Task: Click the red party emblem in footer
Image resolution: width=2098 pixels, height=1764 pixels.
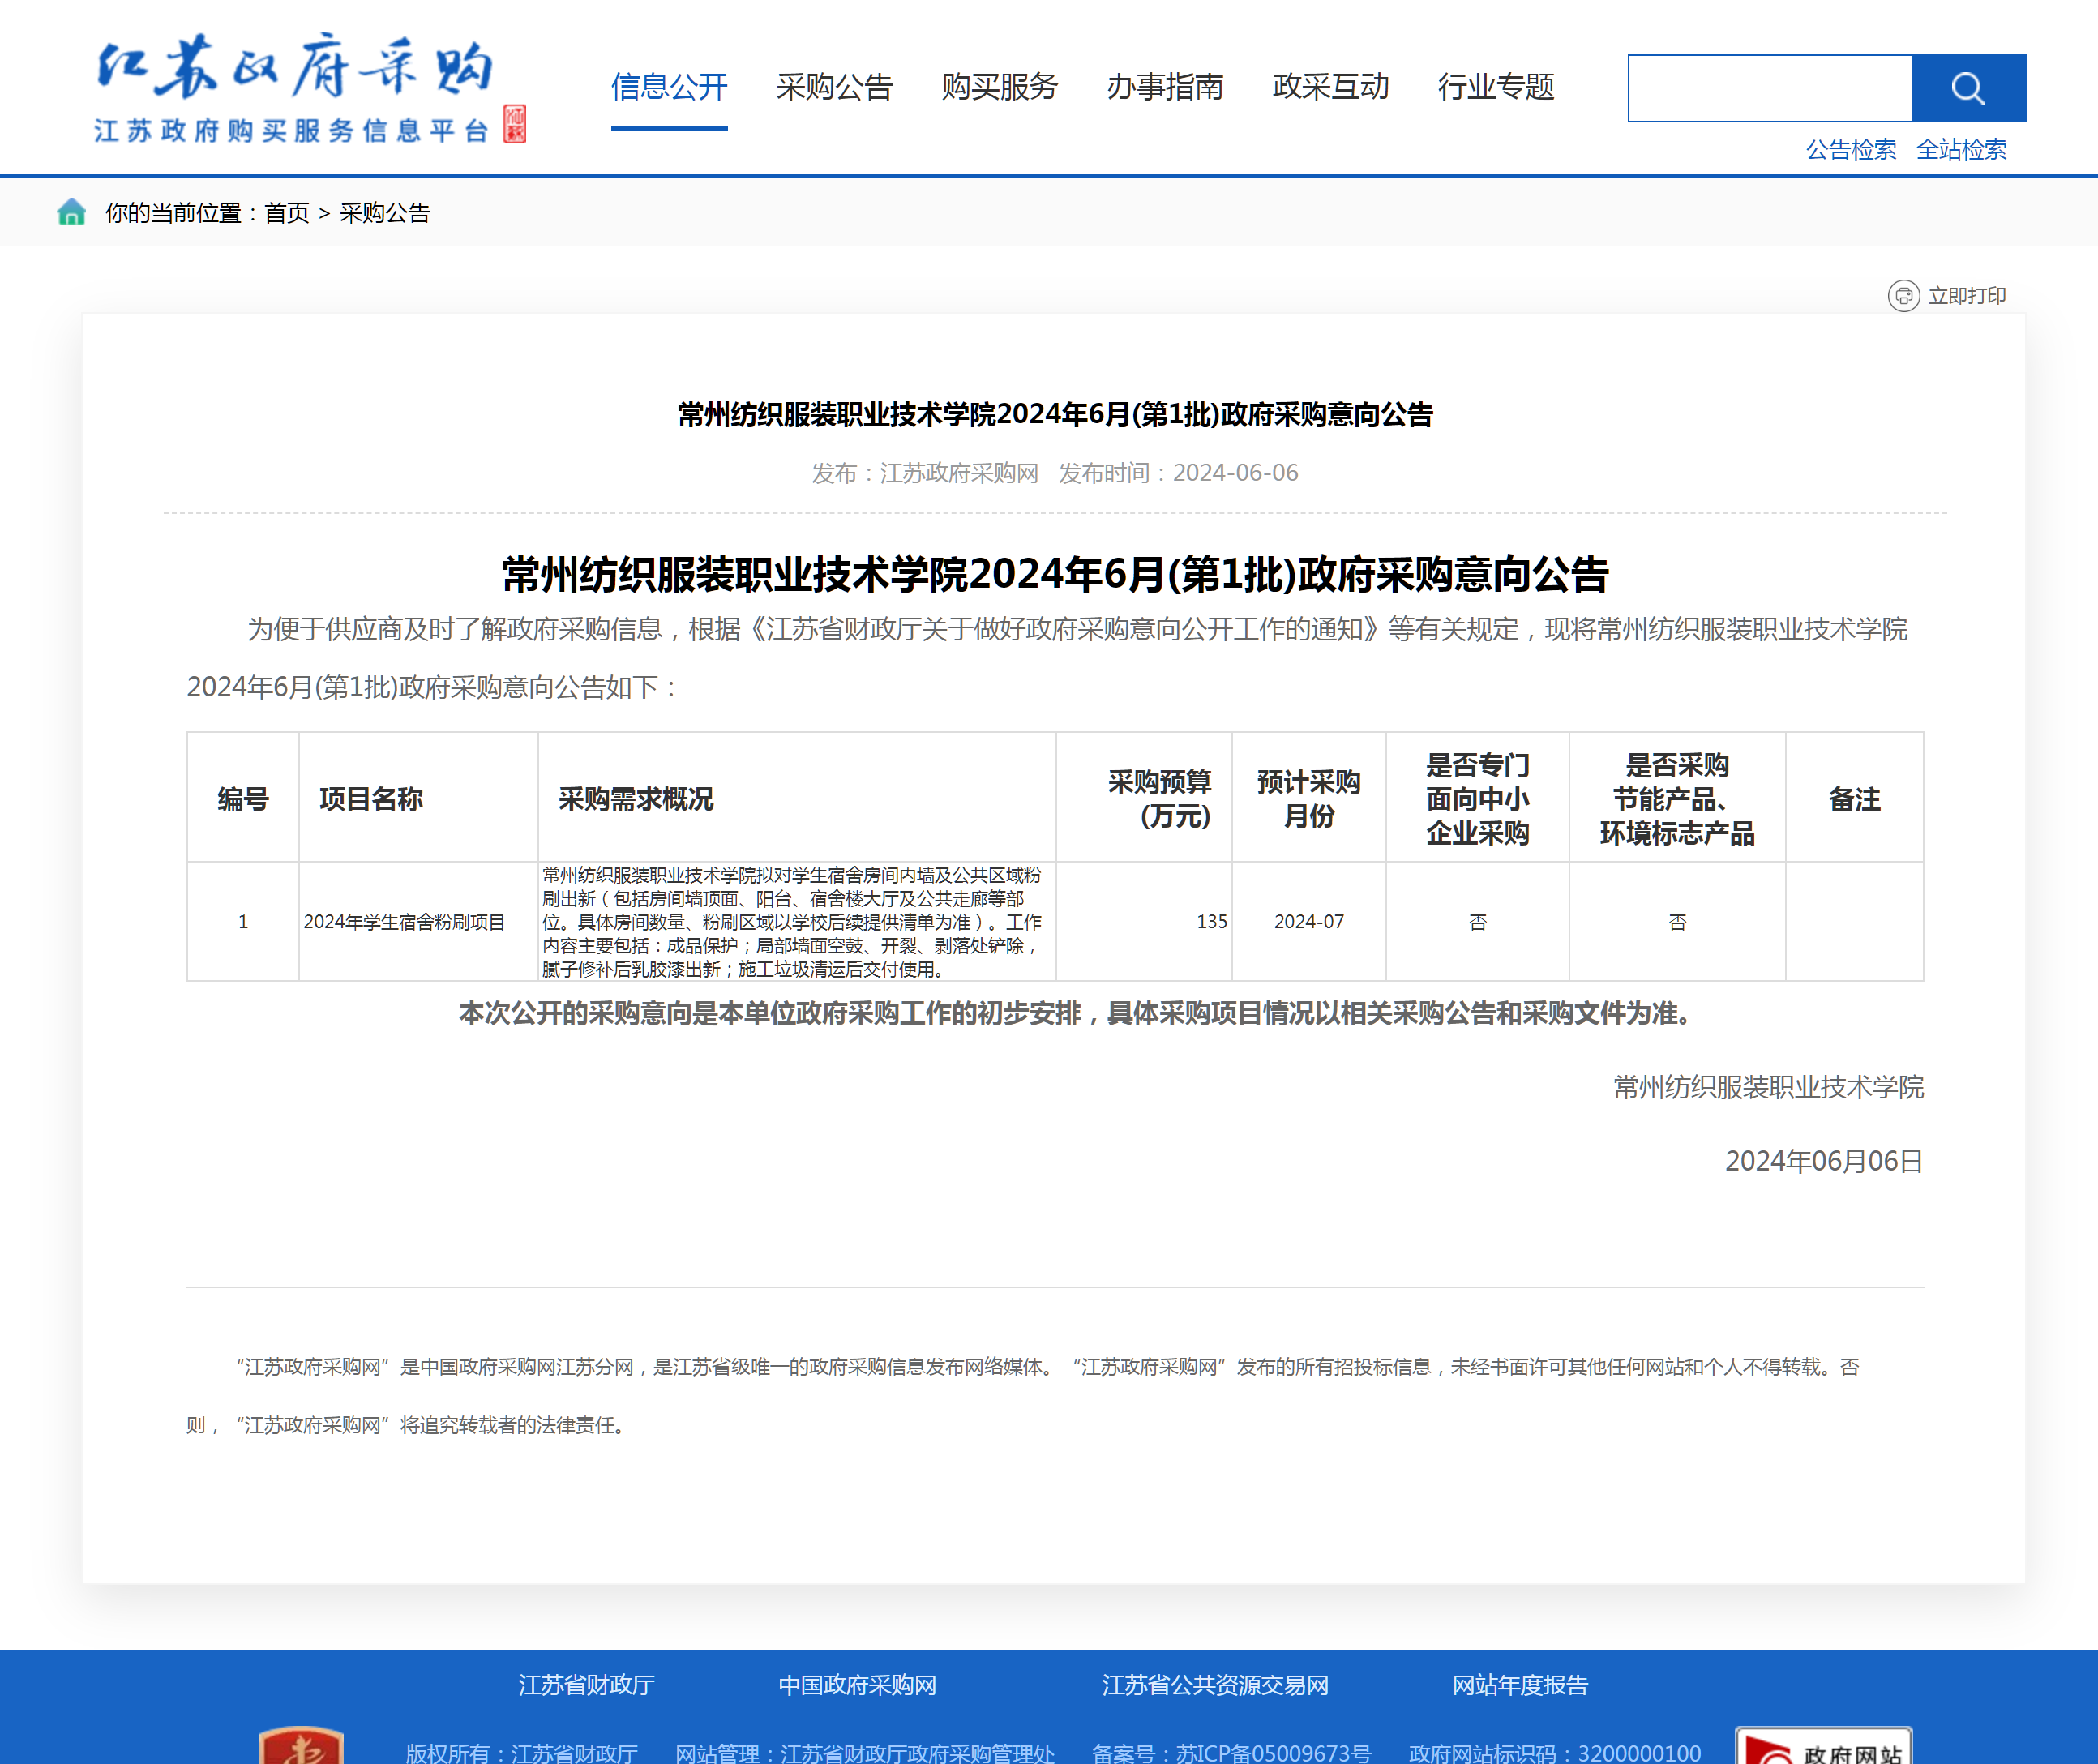Action: pyautogui.click(x=301, y=1746)
